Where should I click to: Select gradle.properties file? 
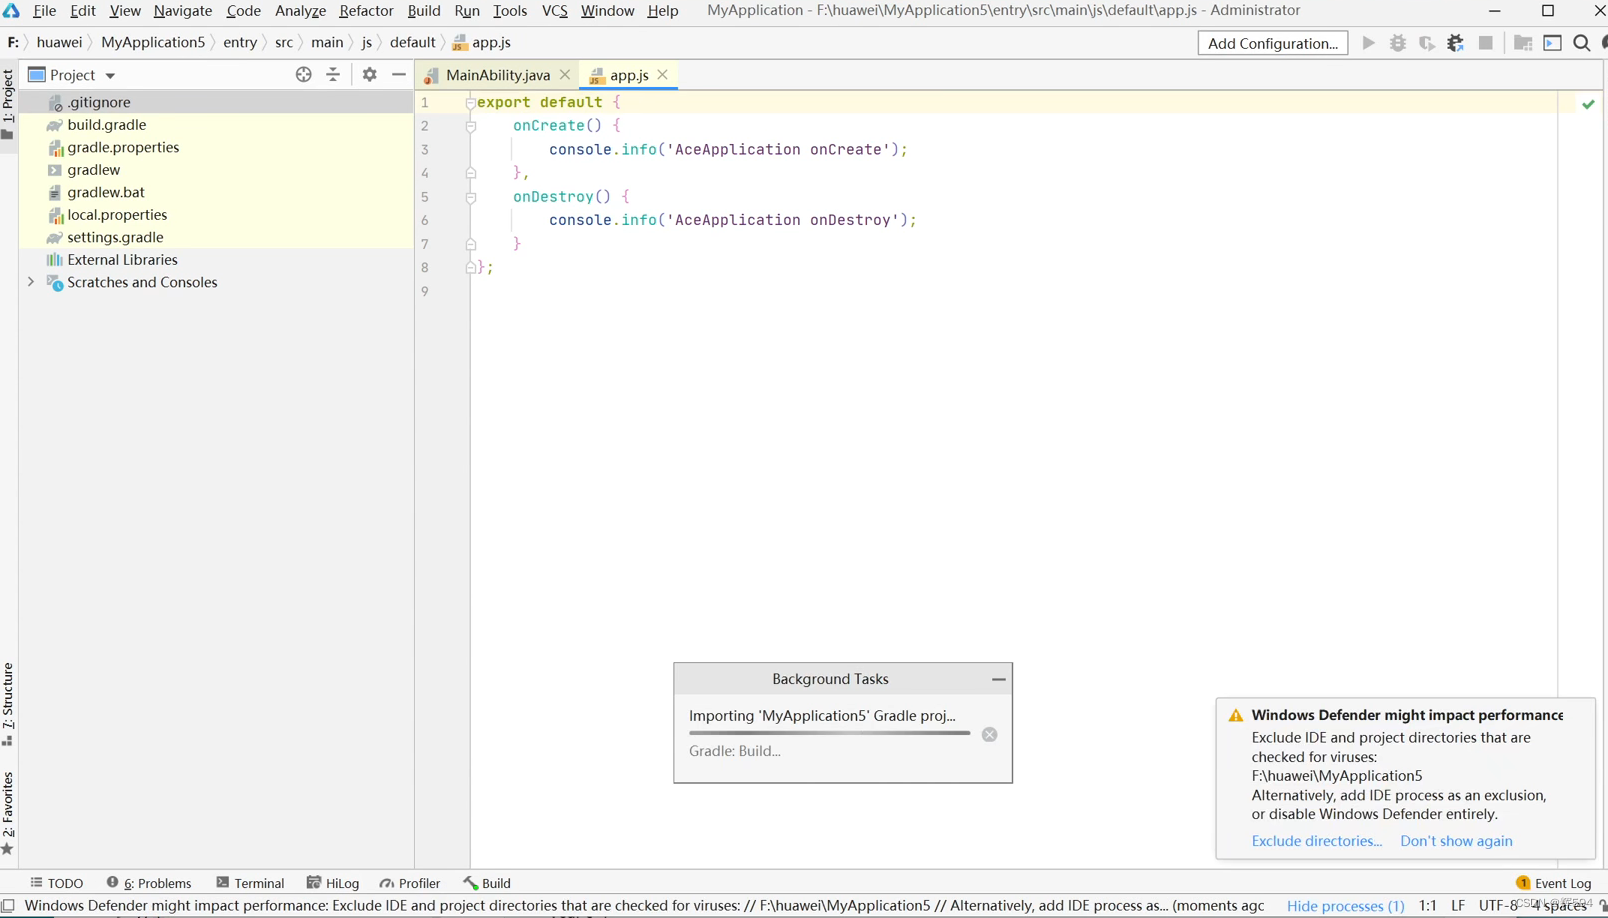tap(216, 147)
